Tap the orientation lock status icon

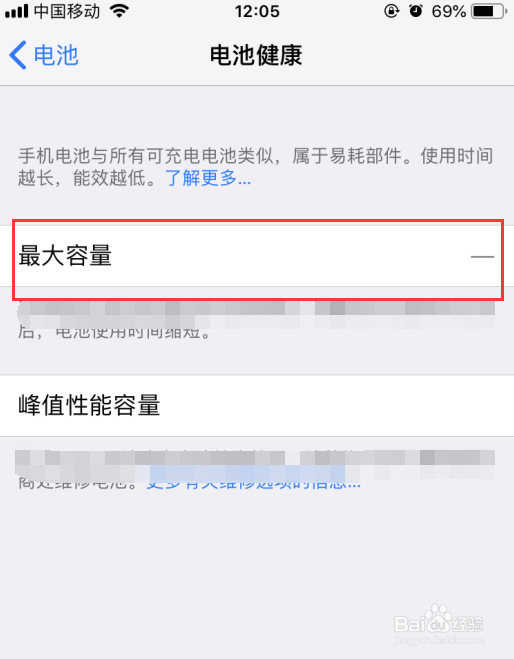point(392,11)
